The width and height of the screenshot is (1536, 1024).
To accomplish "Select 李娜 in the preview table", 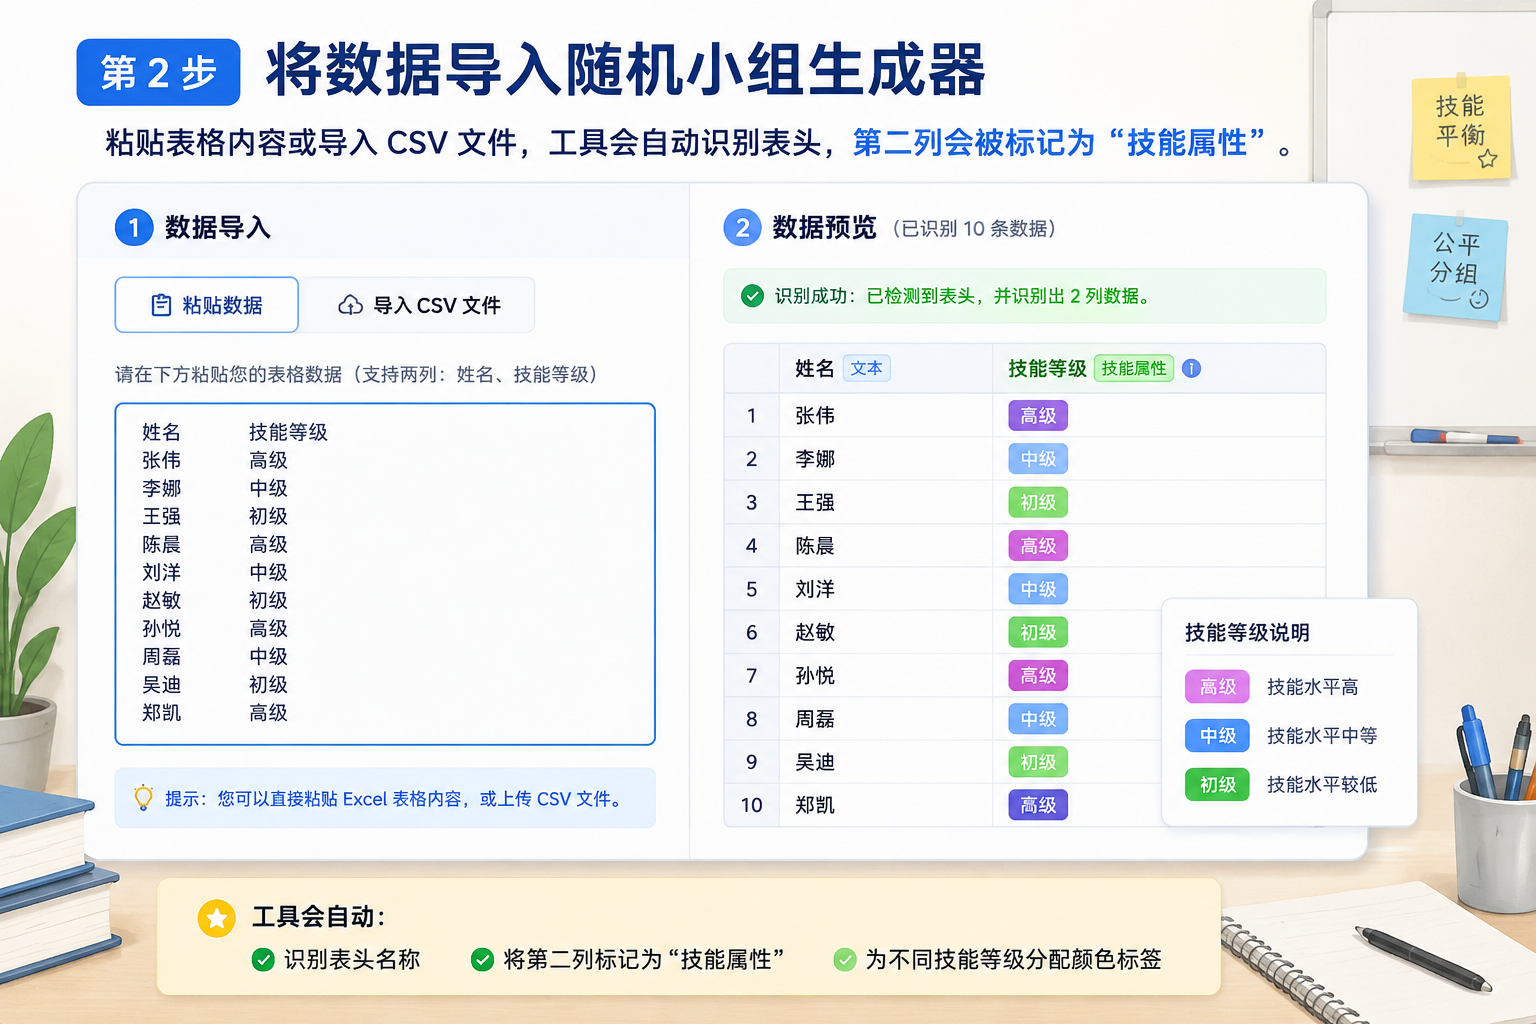I will click(815, 459).
